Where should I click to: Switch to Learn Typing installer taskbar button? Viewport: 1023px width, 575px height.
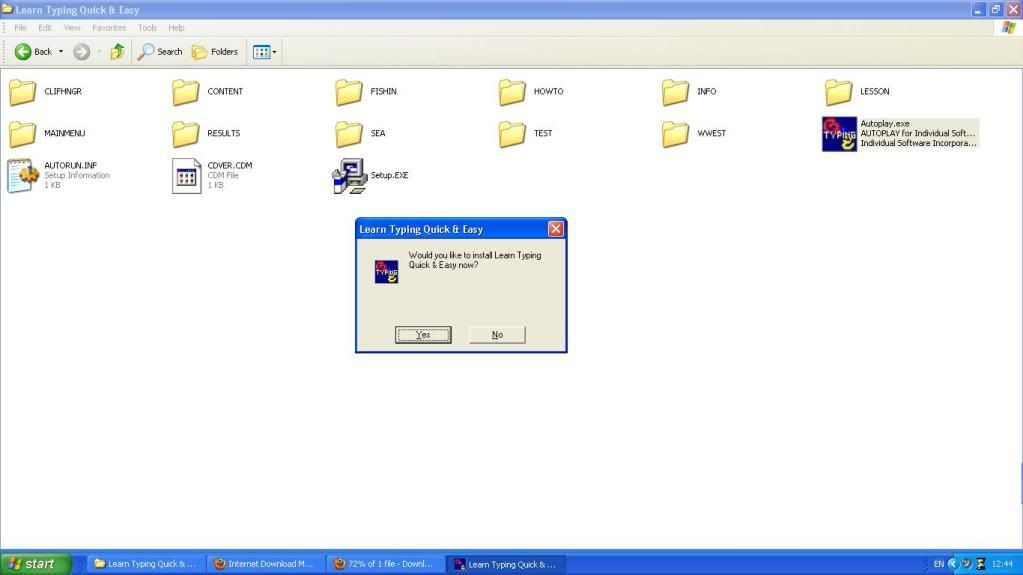[506, 564]
